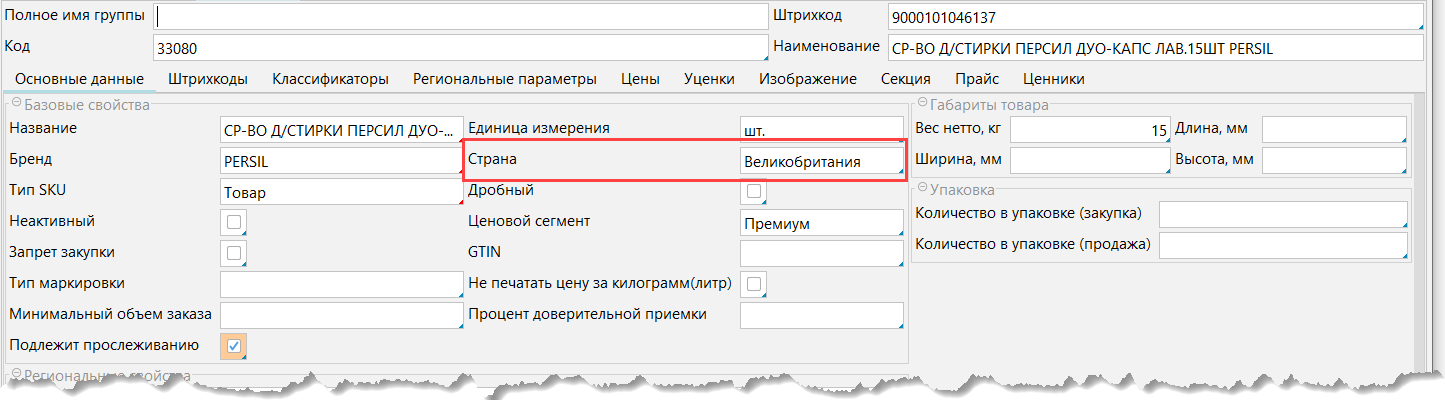
Task: Click the Минимальный объем заказа field
Action: click(x=340, y=315)
